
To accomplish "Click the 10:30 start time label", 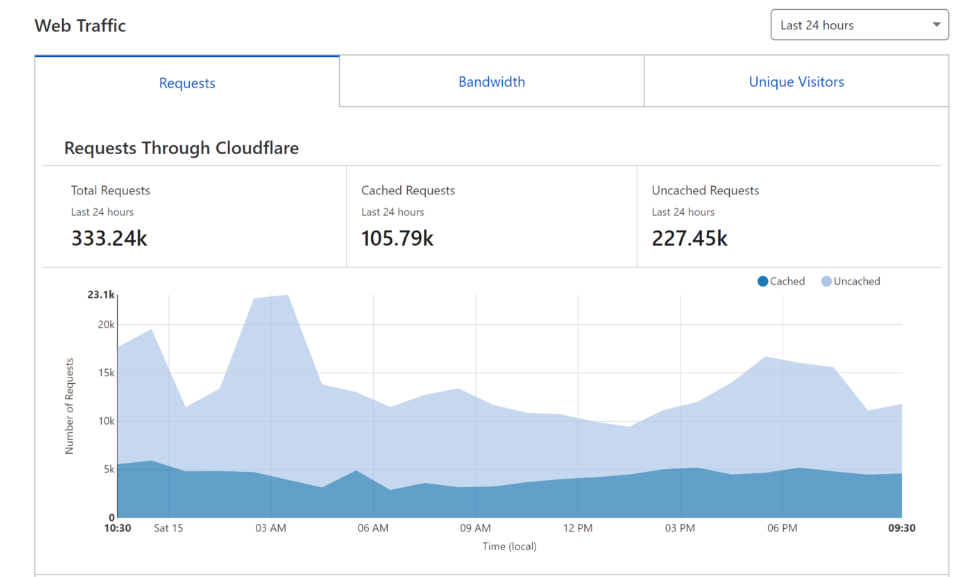I will pyautogui.click(x=118, y=528).
